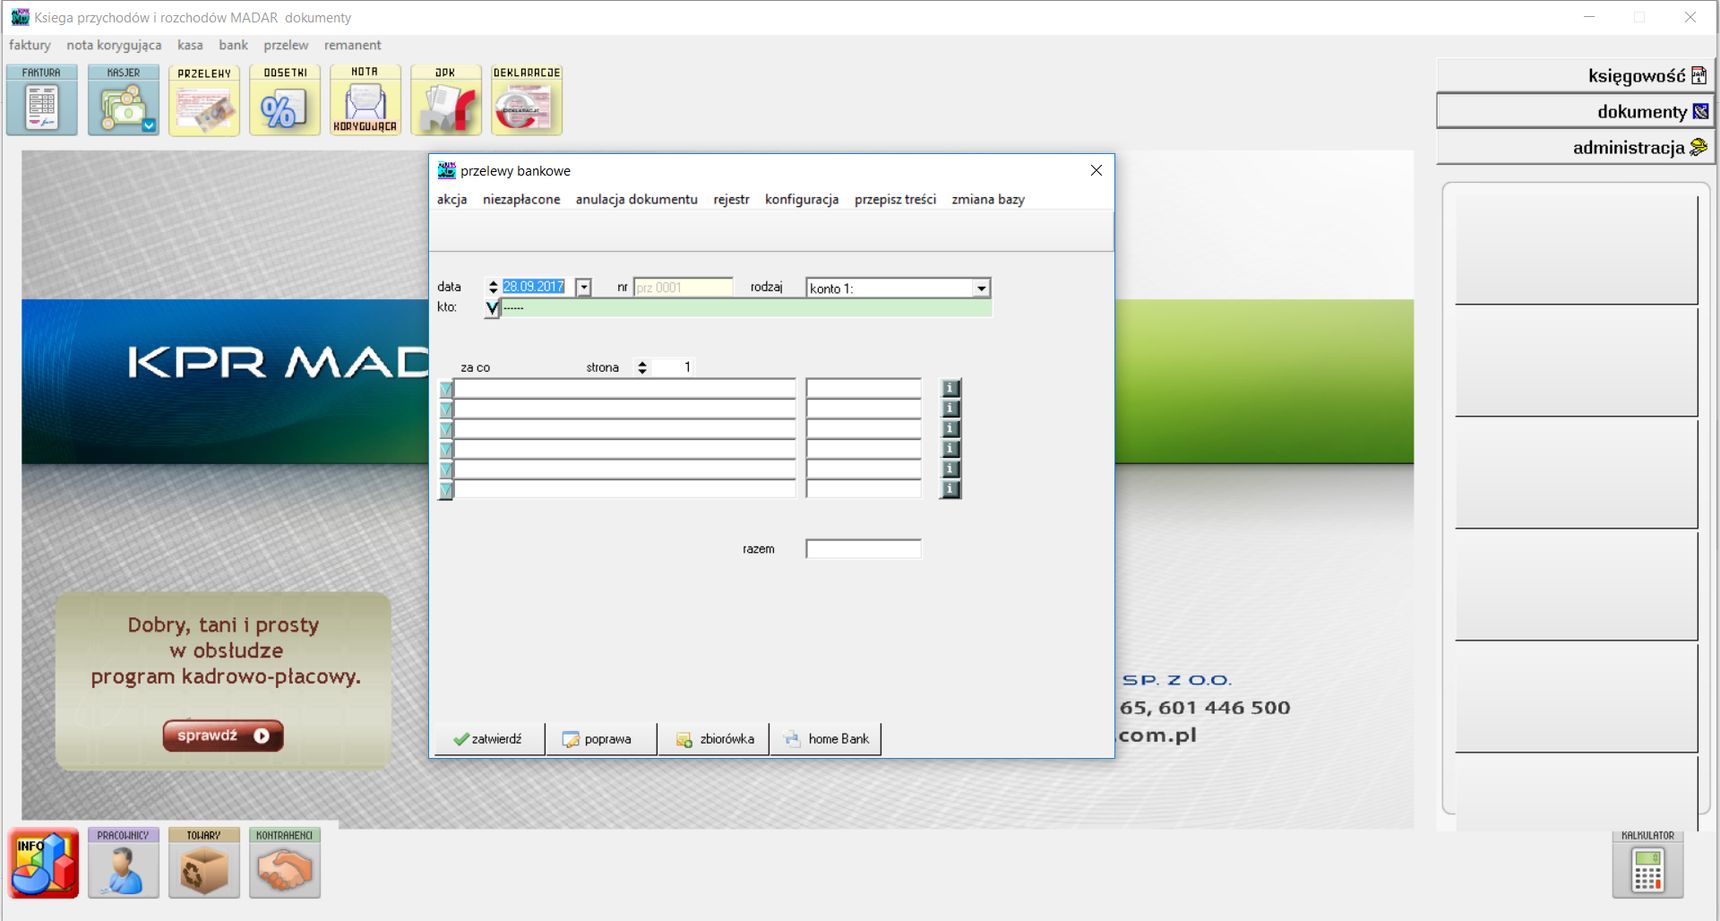This screenshot has height=921, width=1720.
Task: Launch the Kalkulator icon
Action: click(x=1648, y=864)
